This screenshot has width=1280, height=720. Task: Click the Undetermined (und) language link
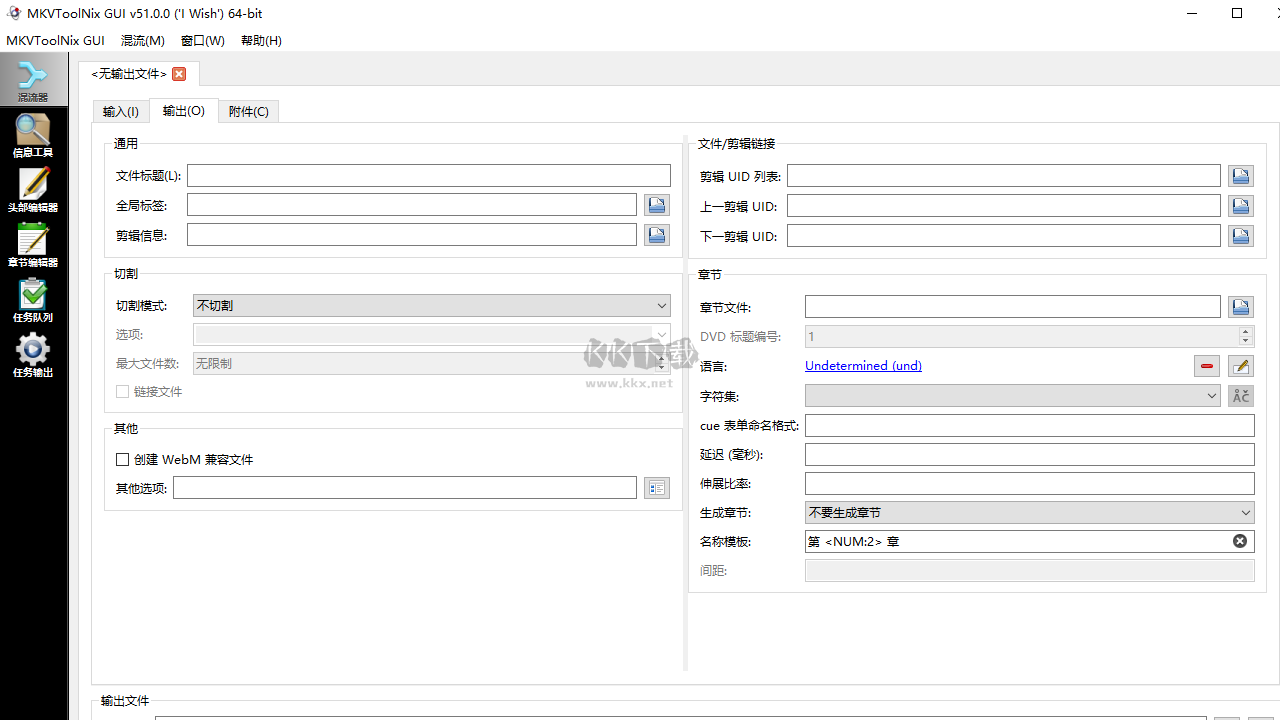[862, 365]
